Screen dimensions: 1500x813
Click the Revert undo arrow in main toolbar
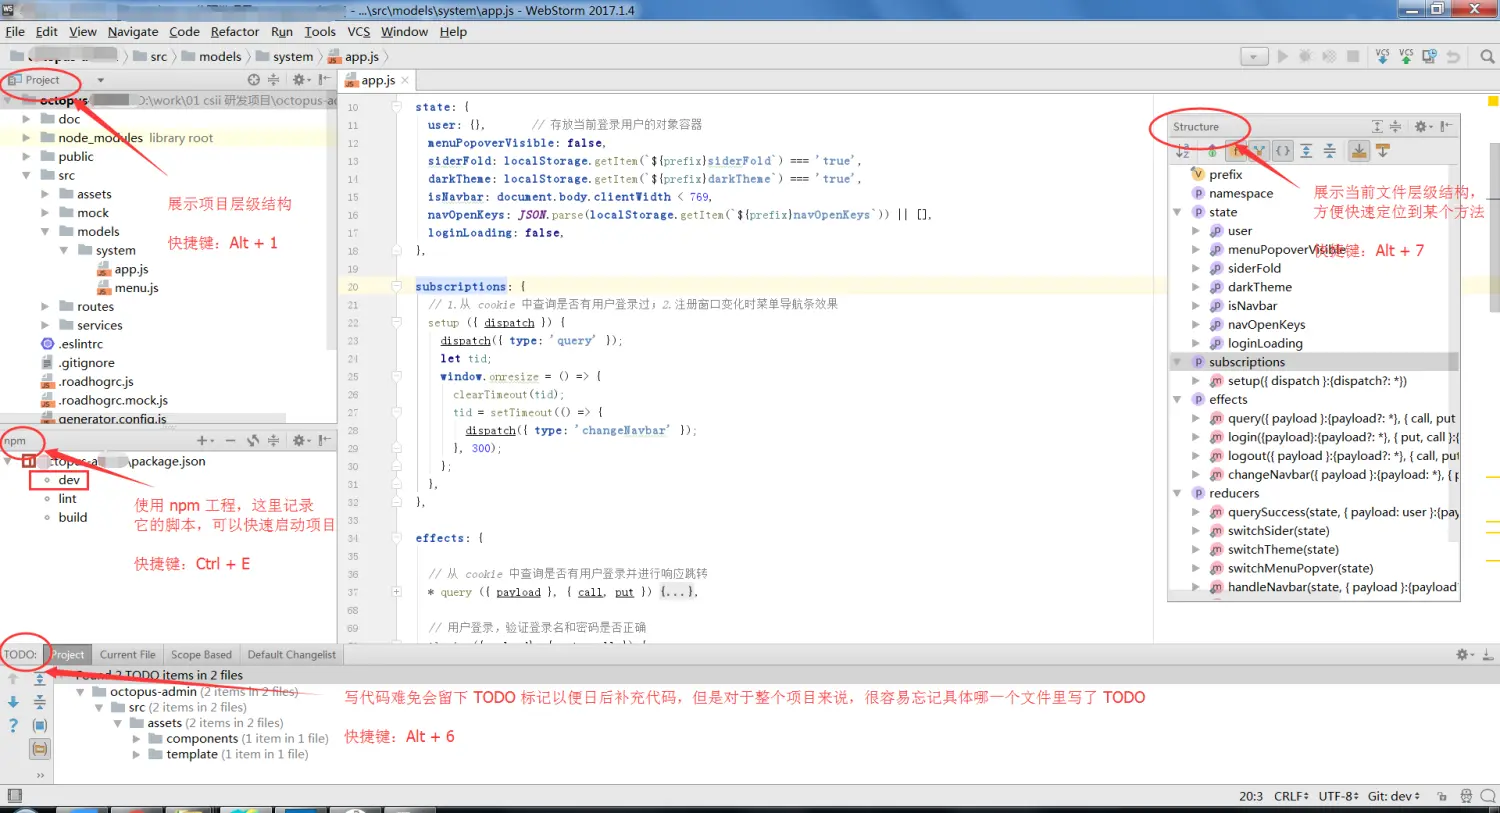(x=1454, y=56)
